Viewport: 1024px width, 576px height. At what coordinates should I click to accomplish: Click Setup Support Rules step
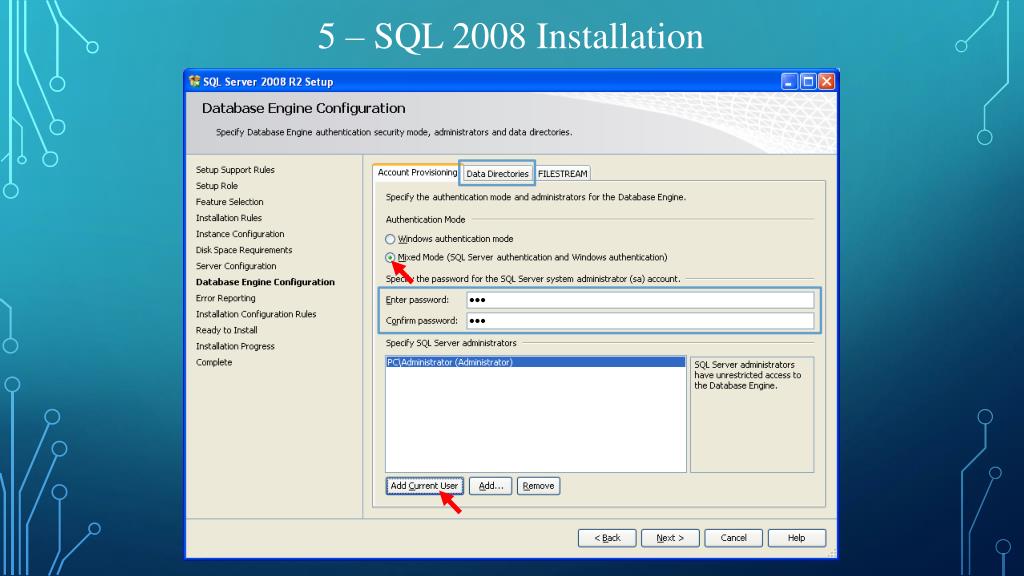[x=235, y=170]
